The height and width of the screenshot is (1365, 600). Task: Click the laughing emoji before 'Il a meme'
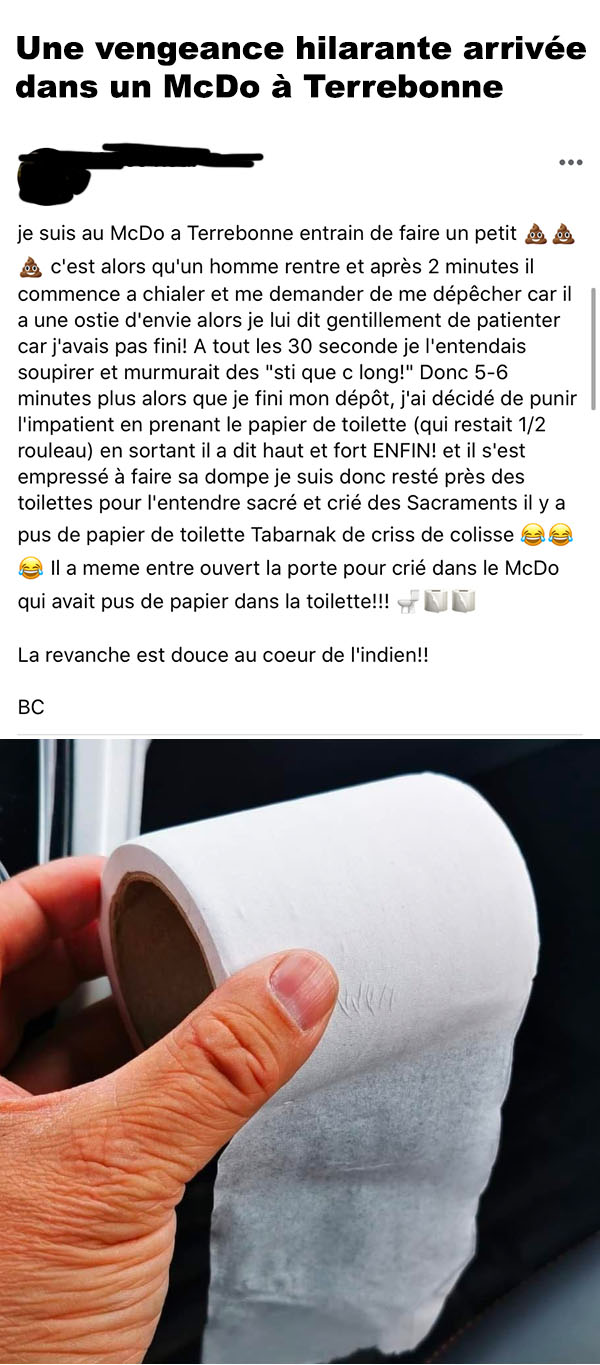tap(31, 569)
